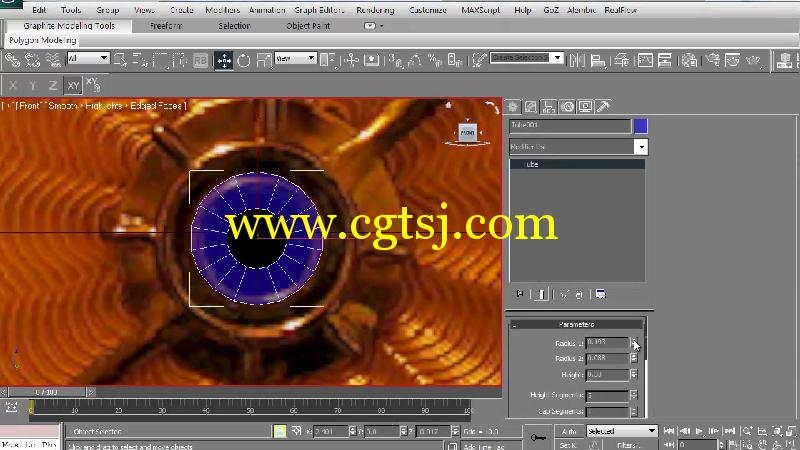Select Tube in the modifier stack

pos(577,164)
